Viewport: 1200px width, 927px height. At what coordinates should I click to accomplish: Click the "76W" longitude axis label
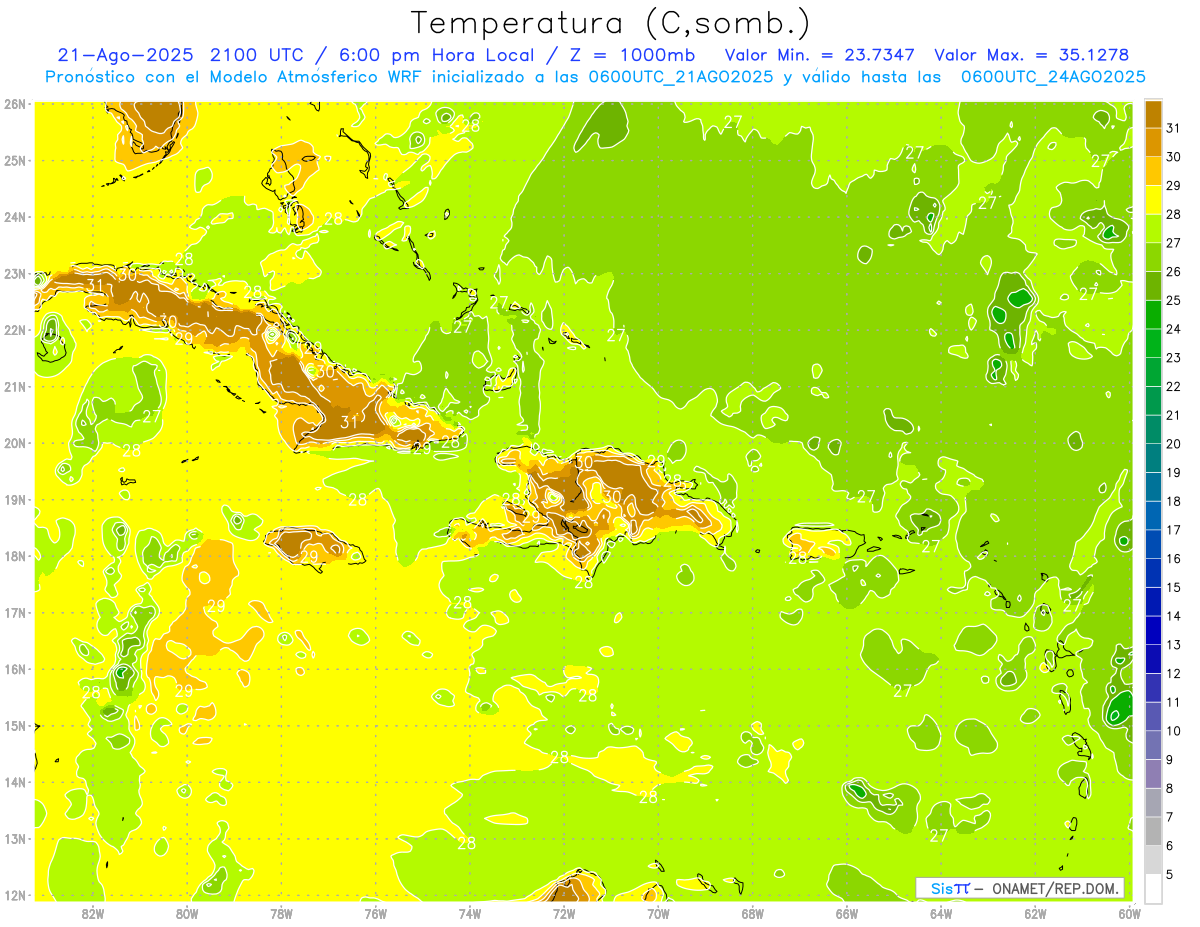pos(375,913)
